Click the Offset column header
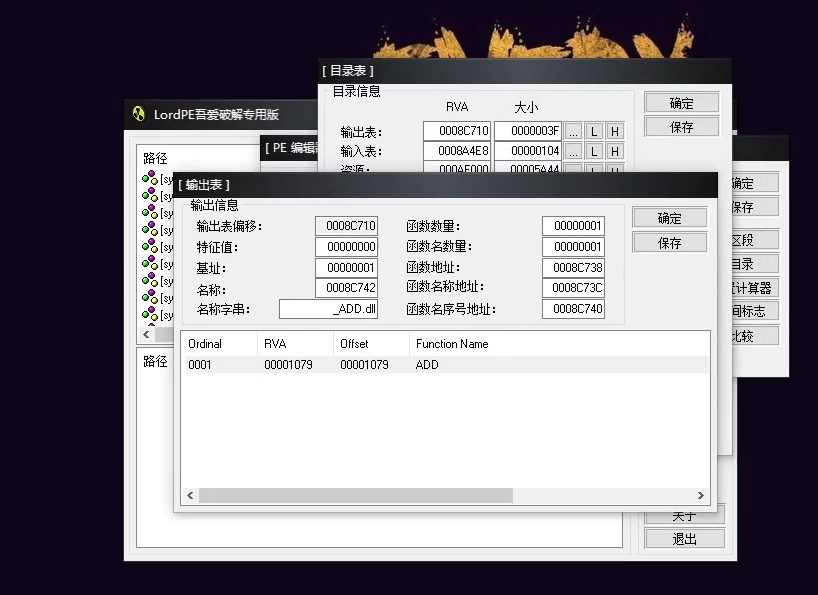Image resolution: width=818 pixels, height=595 pixels. click(371, 344)
